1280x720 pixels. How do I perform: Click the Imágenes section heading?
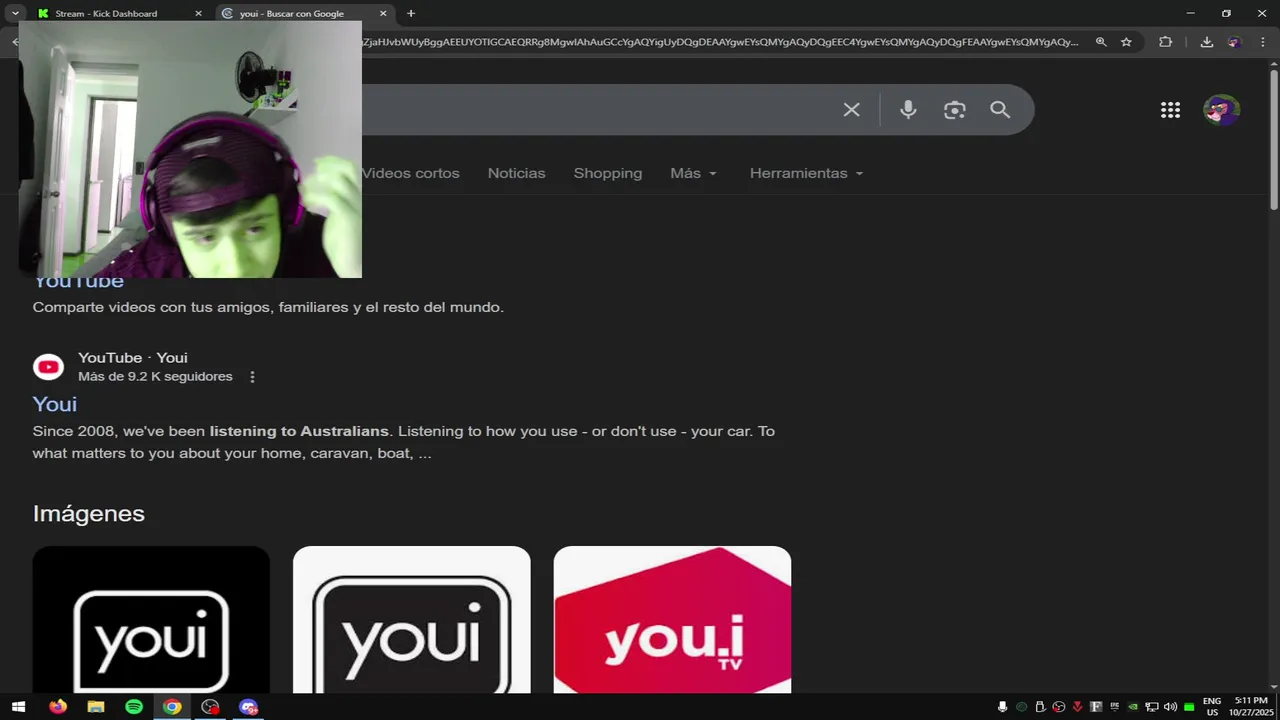click(x=89, y=513)
